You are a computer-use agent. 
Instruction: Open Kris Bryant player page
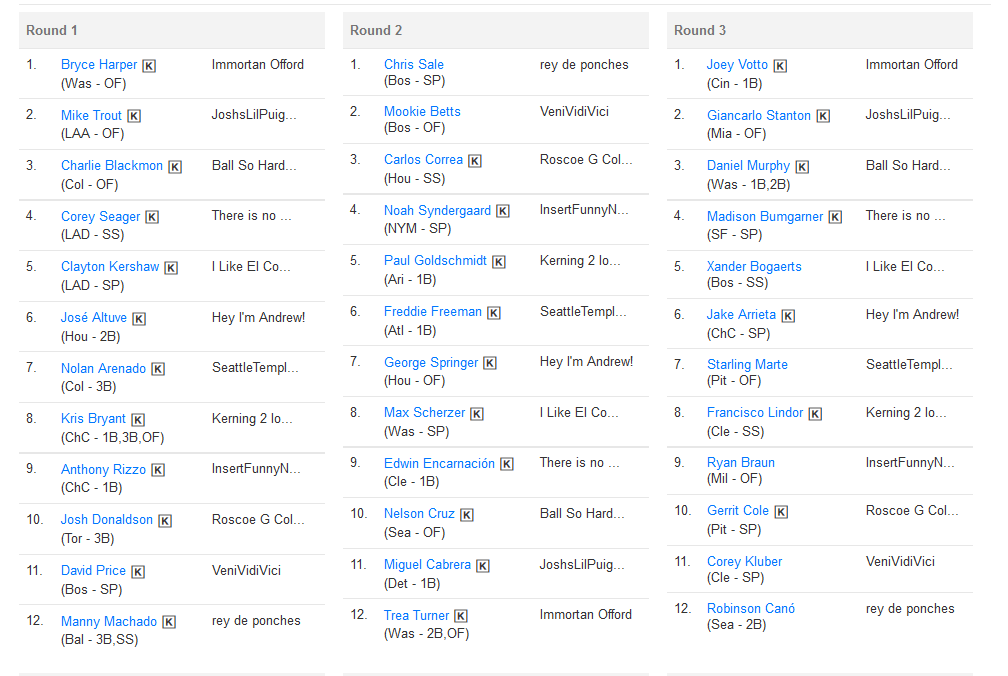93,418
